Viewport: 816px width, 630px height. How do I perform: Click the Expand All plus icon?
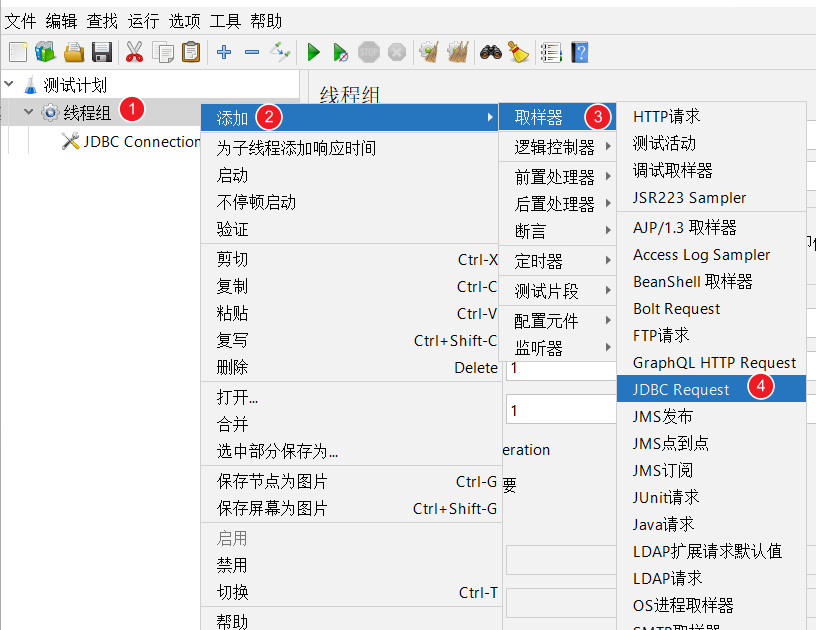click(x=224, y=52)
